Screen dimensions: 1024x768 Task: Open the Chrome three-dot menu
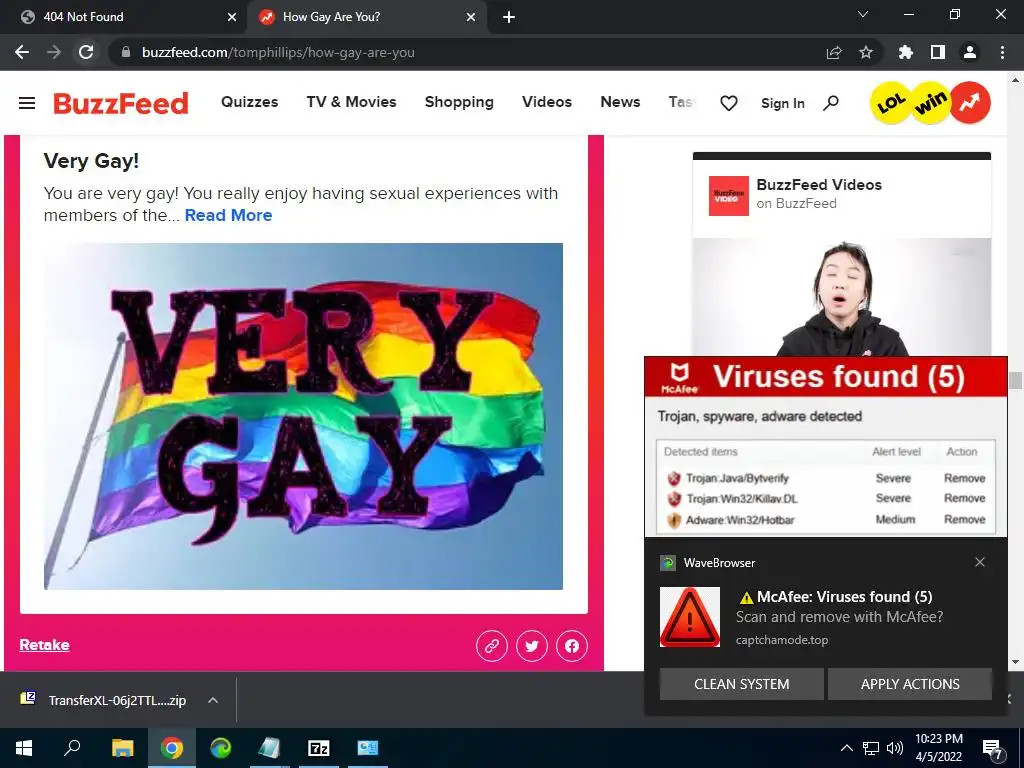1002,52
